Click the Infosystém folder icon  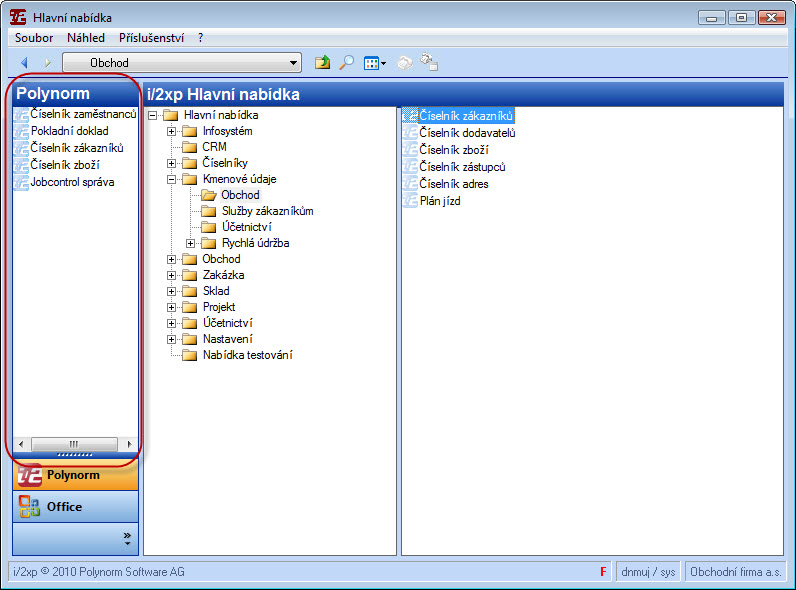click(x=189, y=132)
